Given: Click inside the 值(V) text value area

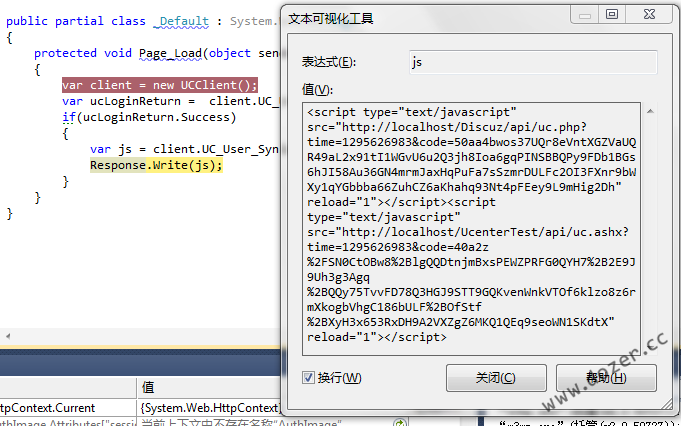Looking at the screenshot, I should [x=472, y=229].
